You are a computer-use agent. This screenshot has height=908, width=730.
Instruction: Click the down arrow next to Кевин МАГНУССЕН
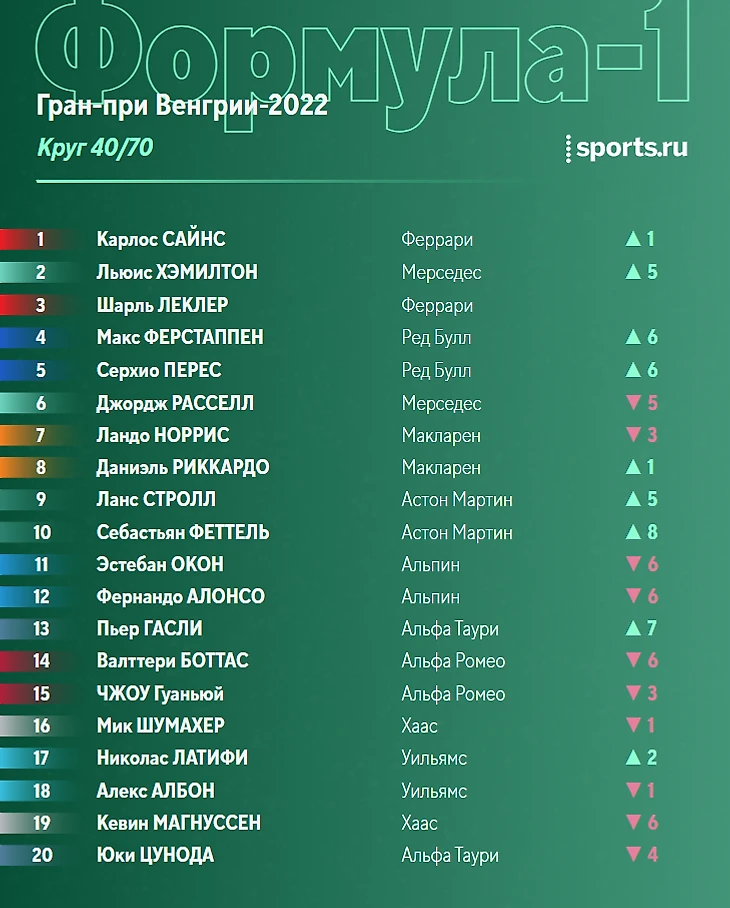point(633,822)
